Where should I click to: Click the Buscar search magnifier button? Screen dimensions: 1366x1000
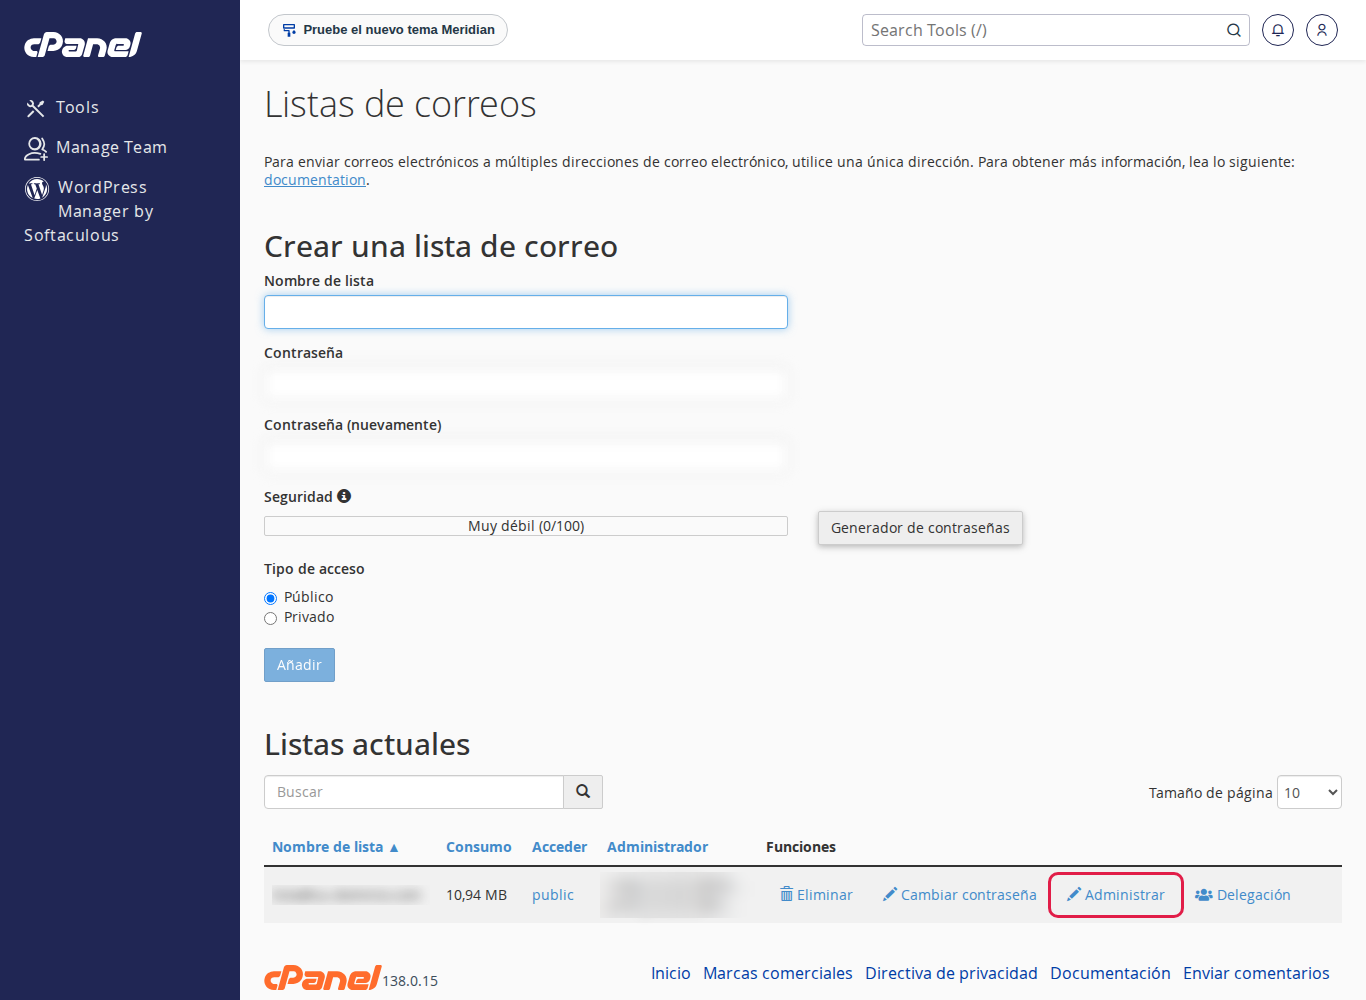(x=583, y=792)
